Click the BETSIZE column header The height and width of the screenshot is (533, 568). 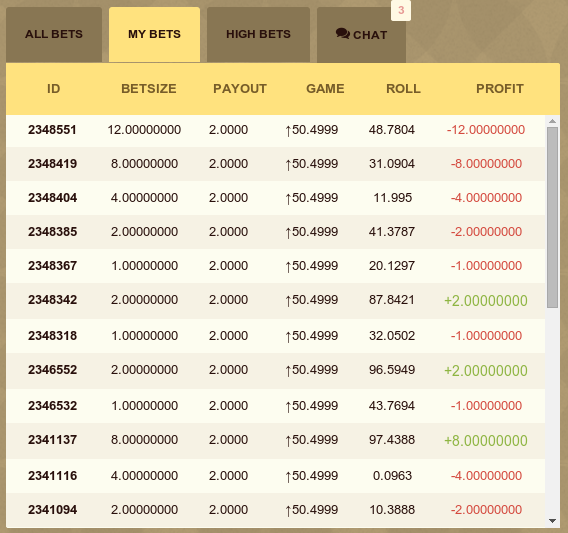pyautogui.click(x=149, y=89)
